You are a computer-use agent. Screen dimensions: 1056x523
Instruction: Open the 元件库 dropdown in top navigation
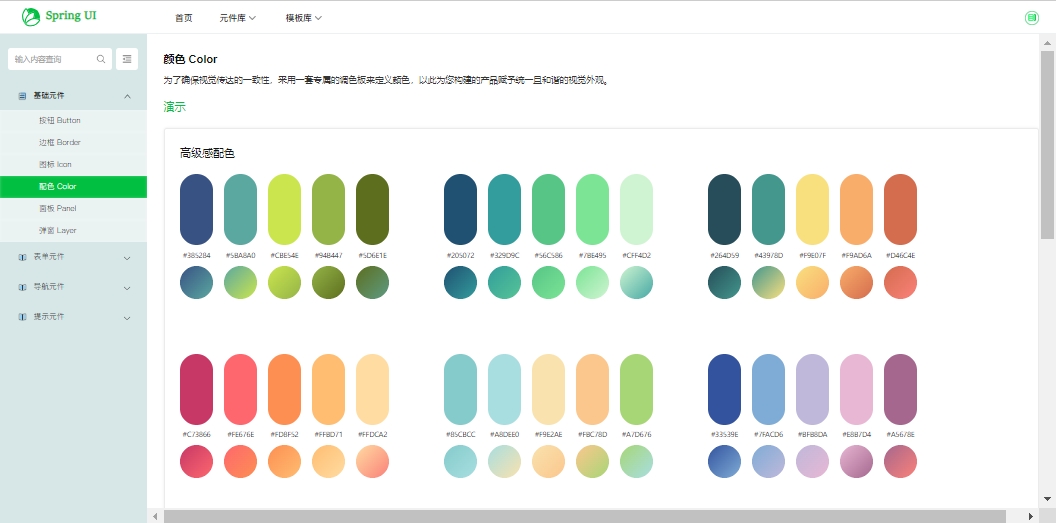click(x=238, y=18)
